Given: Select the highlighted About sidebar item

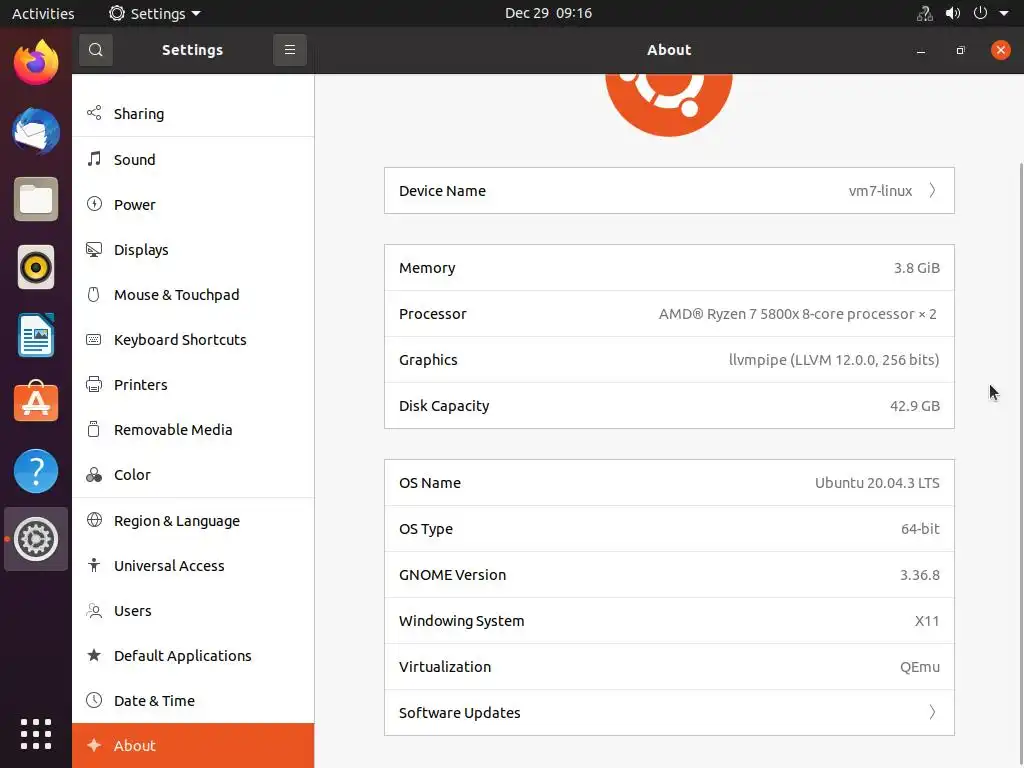Looking at the screenshot, I should tap(193, 745).
